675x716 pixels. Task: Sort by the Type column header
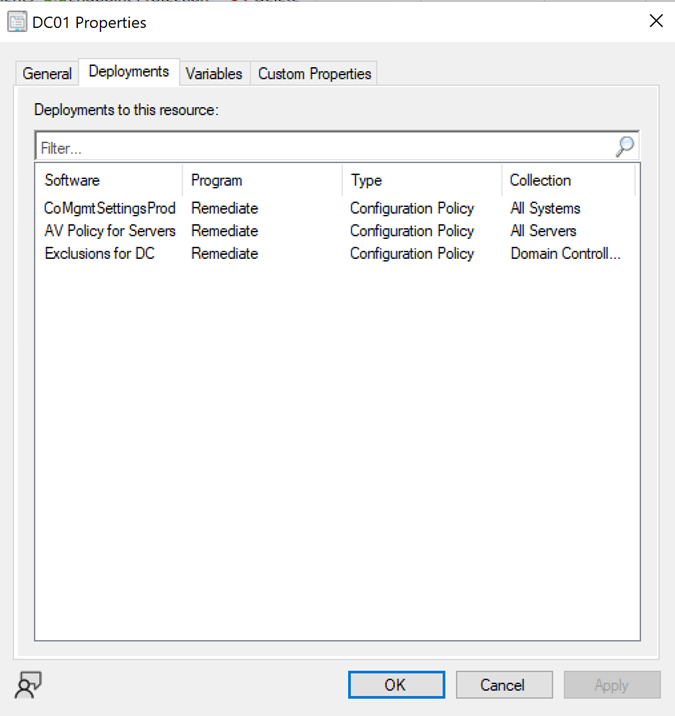point(422,180)
